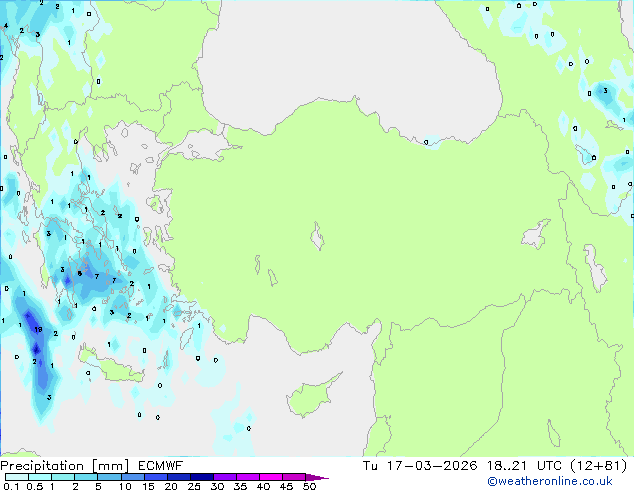The height and width of the screenshot is (490, 634).
Task: Select the date text 'Tu 17-03-2026'
Action: click(420, 466)
